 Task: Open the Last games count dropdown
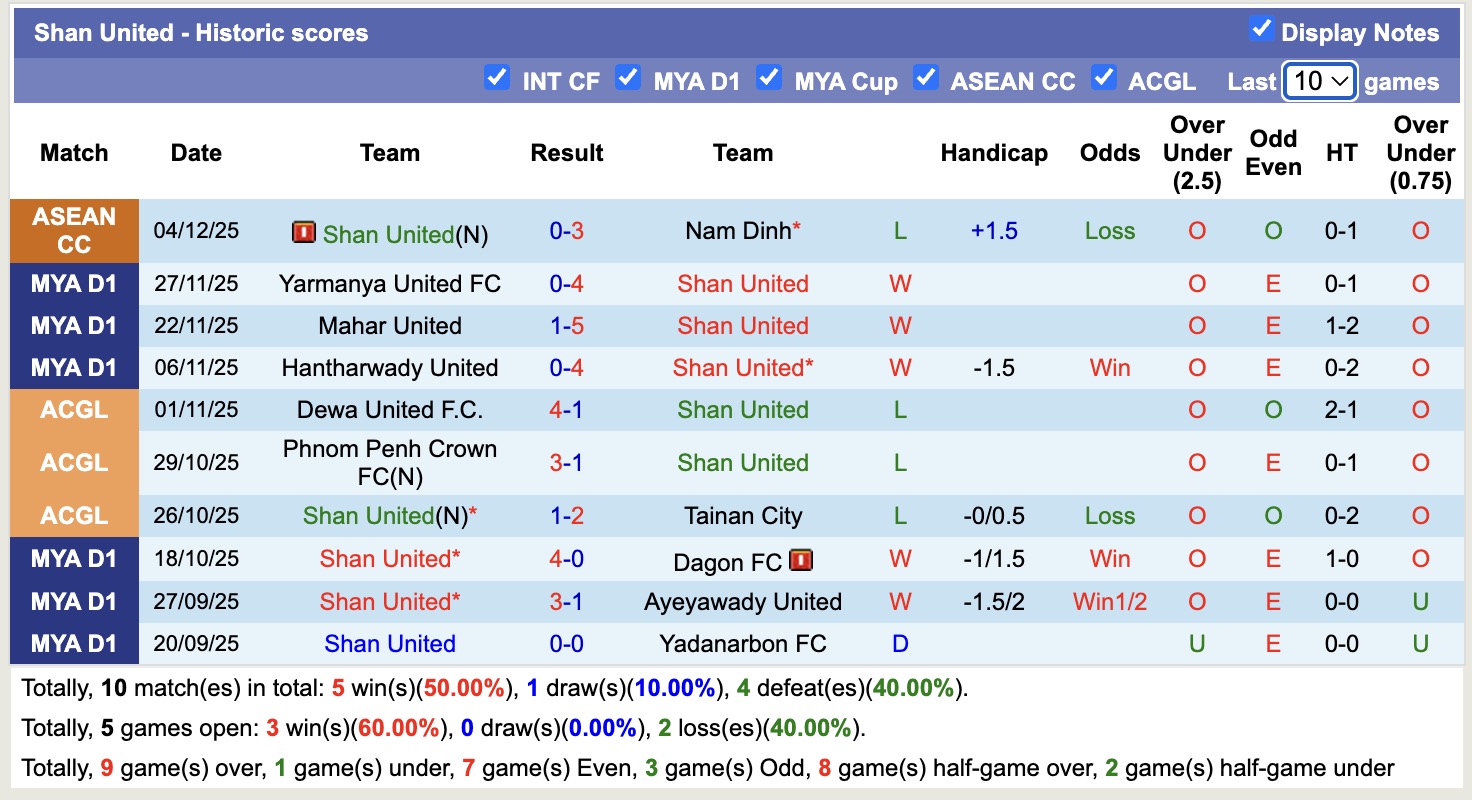pos(1319,80)
